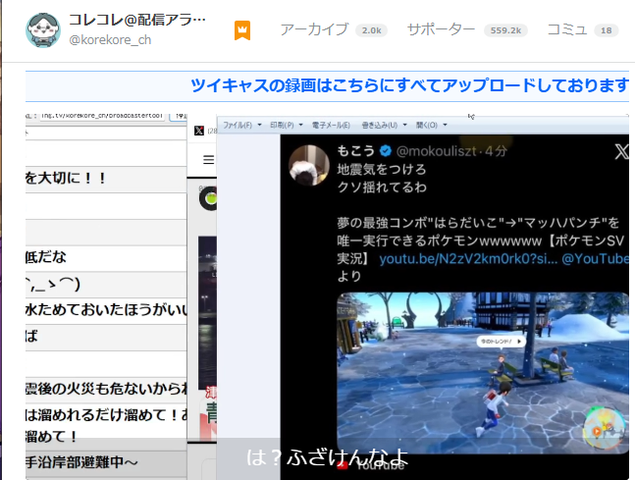Screen dimensions: 635x480
Task: Open the ツイキャスの録画 upload notice link
Action: pyautogui.click(x=409, y=85)
